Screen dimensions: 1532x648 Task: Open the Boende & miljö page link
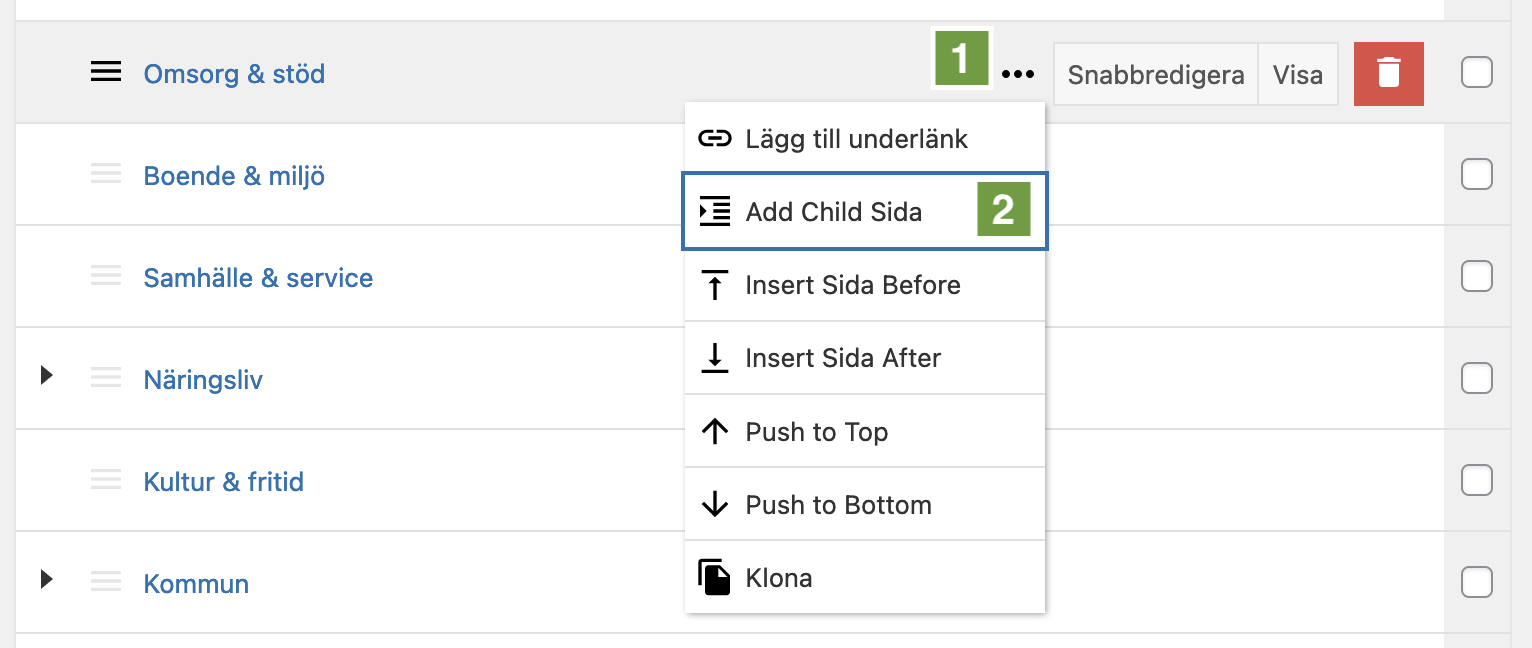(234, 176)
